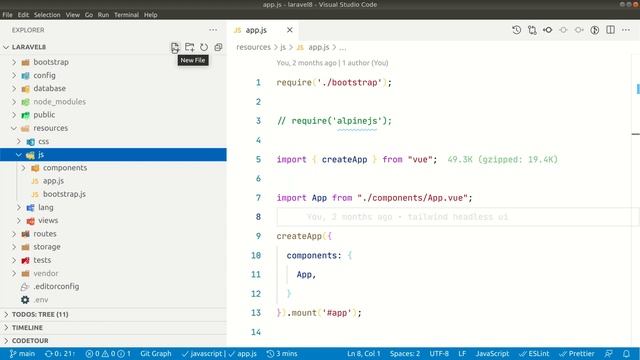Open the .env file
Screen dimensions: 640x360
click(113, 300)
